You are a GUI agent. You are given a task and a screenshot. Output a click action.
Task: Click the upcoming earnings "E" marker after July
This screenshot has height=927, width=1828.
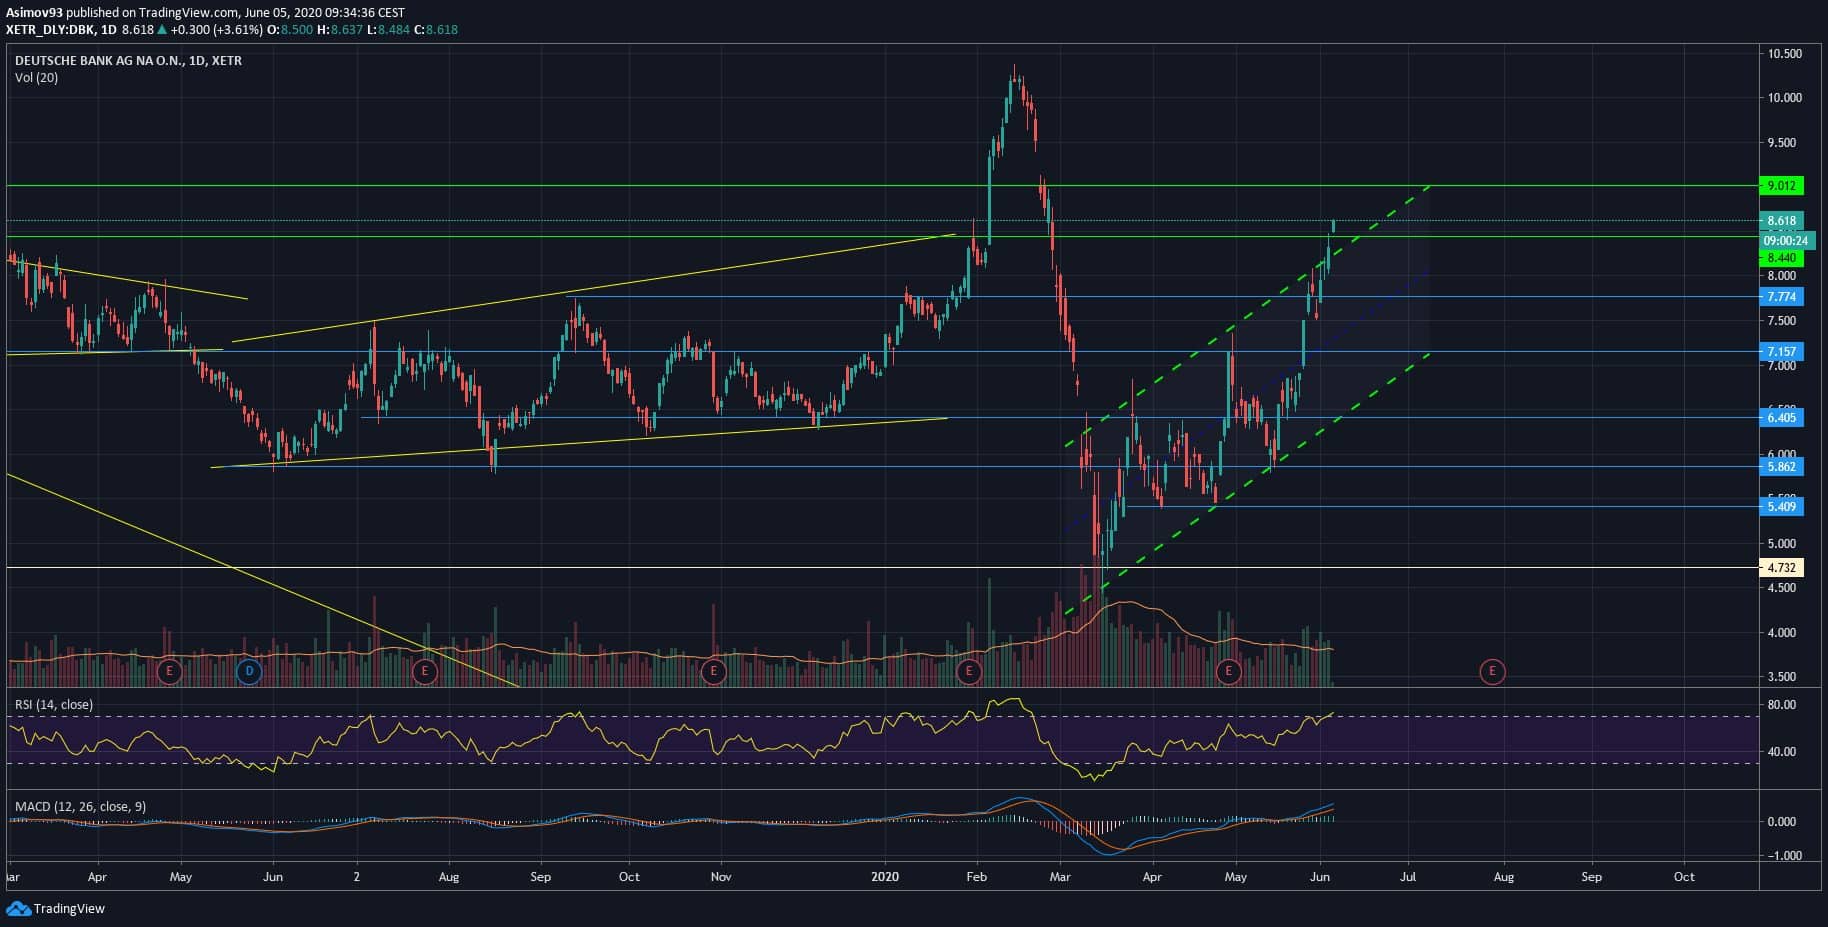point(1492,671)
